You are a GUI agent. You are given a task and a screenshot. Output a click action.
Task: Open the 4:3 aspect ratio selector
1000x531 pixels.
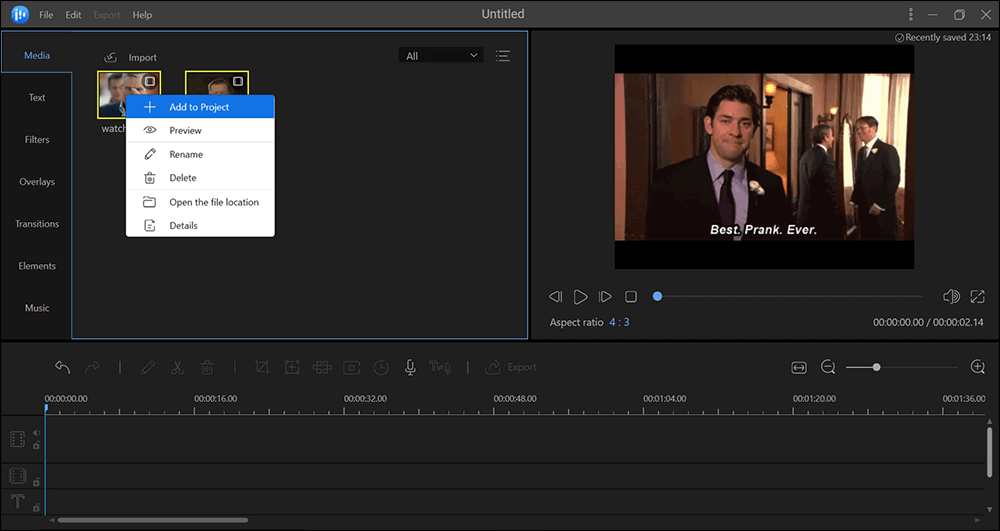tap(619, 322)
